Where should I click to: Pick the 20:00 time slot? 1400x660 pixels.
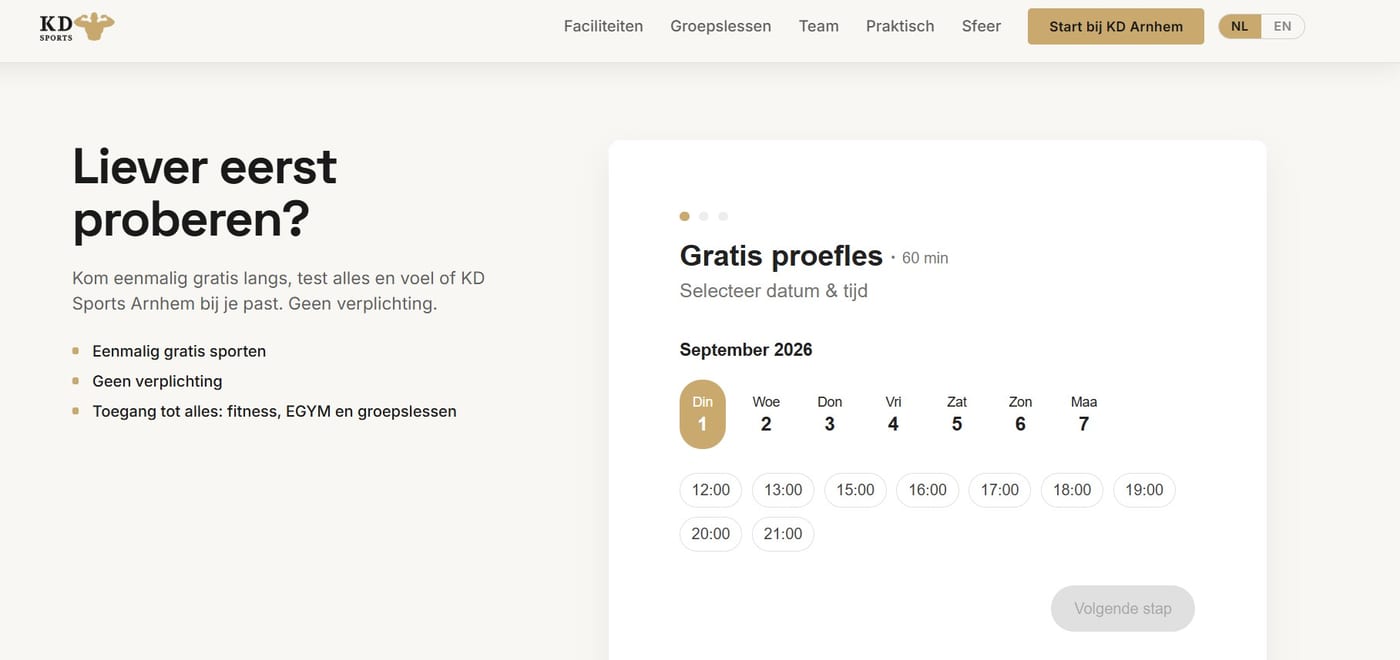pos(711,534)
